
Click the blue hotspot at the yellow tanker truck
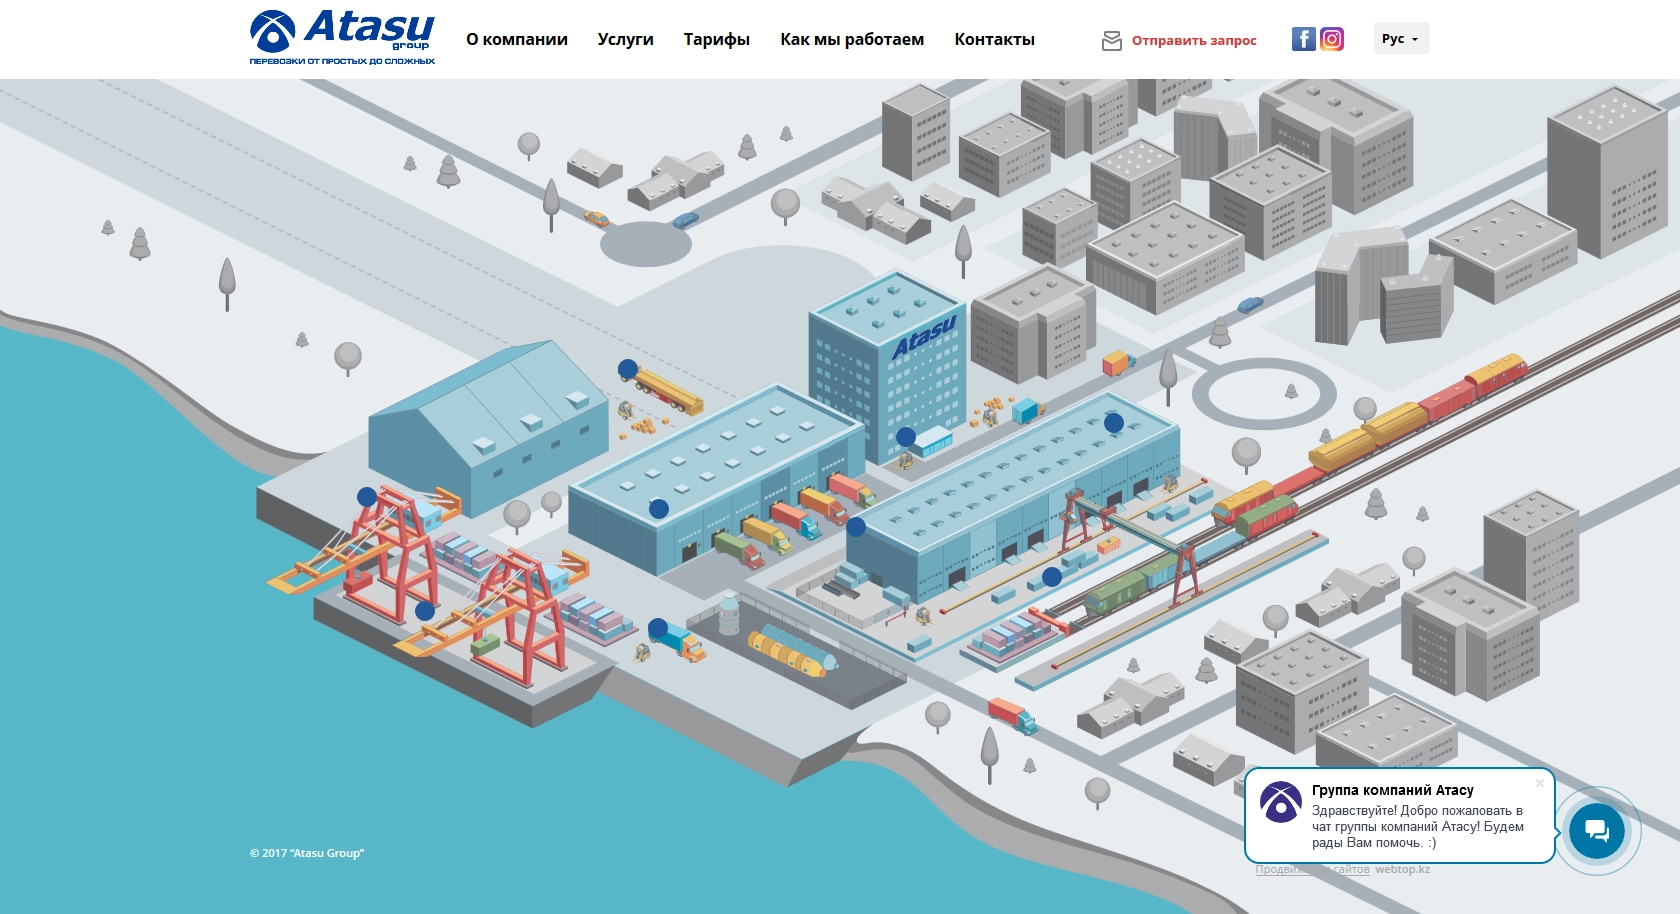628,369
